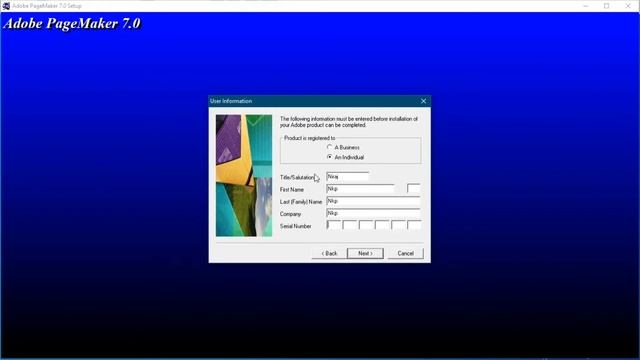Click the Company label
Image resolution: width=640 pixels, height=360 pixels.
coord(290,214)
